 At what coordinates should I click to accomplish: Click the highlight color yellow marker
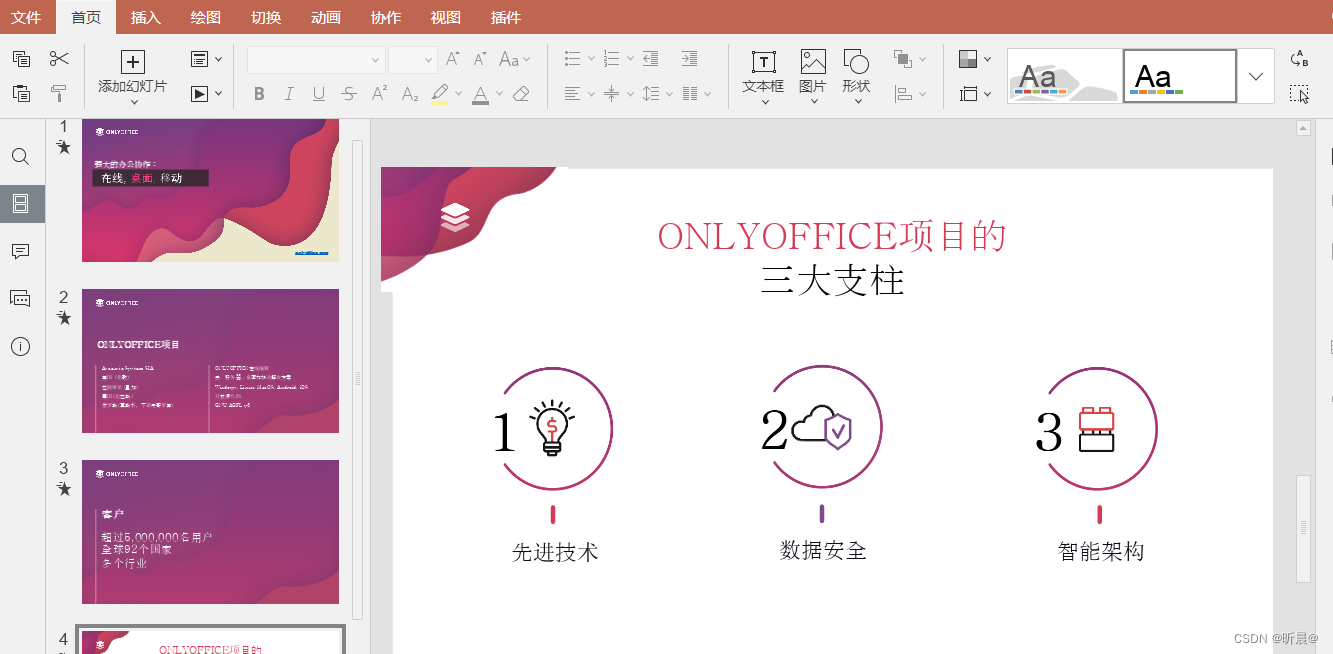click(440, 94)
